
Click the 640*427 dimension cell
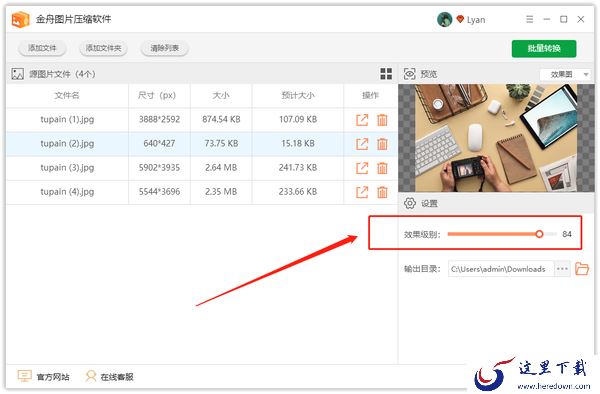159,143
